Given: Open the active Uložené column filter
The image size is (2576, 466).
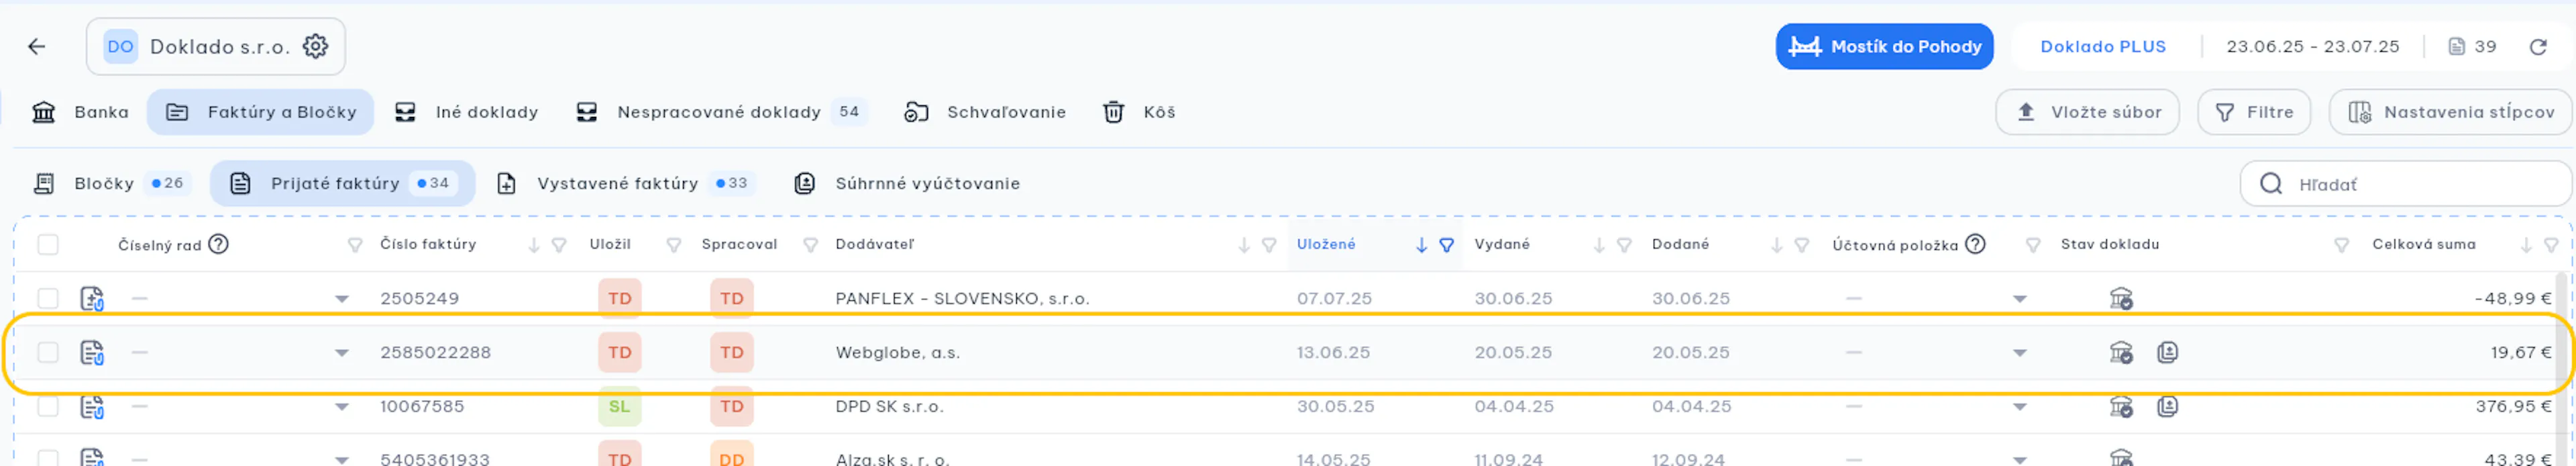Looking at the screenshot, I should [x=1446, y=245].
